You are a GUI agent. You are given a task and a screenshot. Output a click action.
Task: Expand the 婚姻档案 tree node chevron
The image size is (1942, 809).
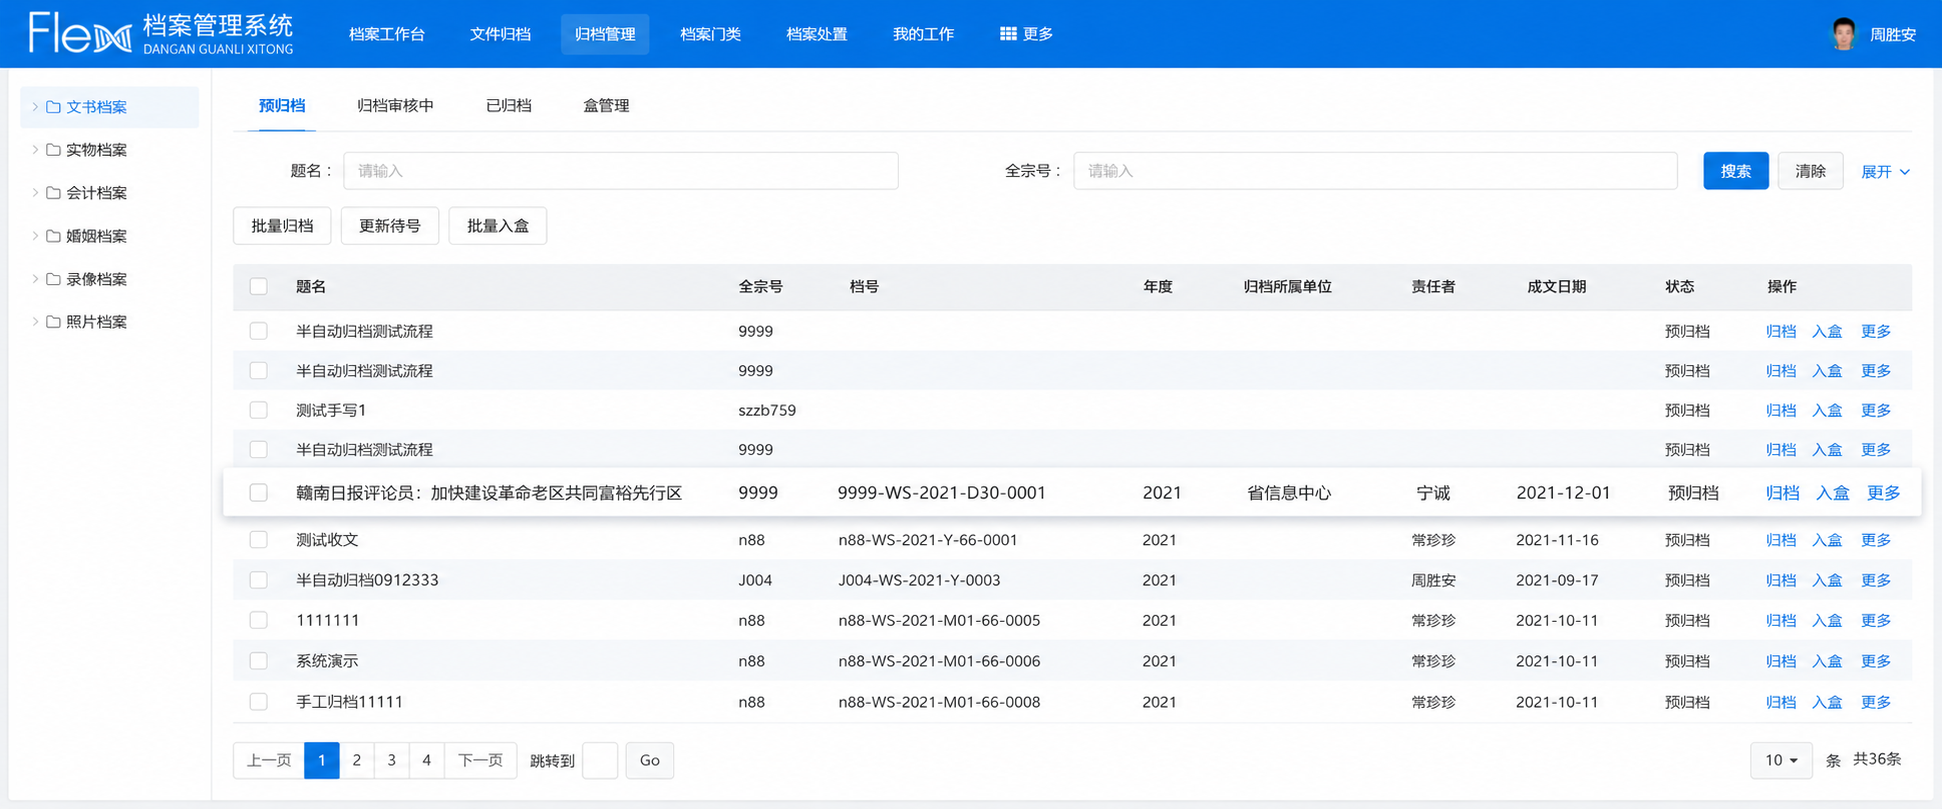pyautogui.click(x=35, y=236)
